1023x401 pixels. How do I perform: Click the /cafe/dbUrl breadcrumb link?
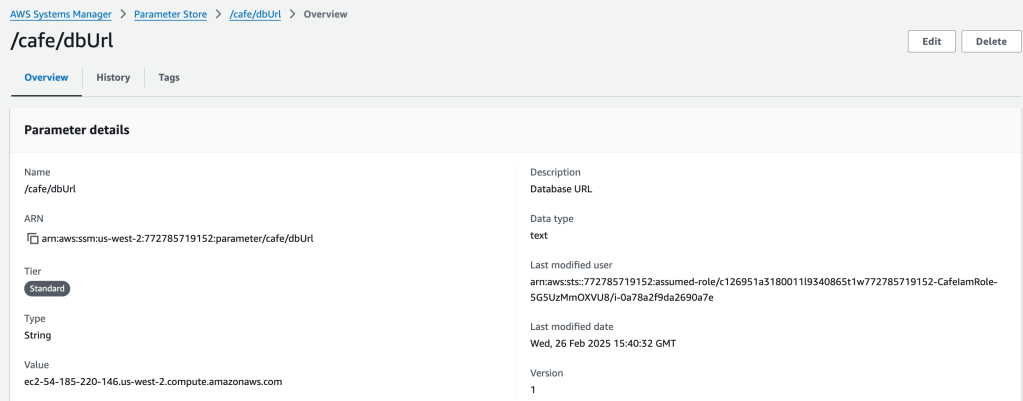[254, 14]
